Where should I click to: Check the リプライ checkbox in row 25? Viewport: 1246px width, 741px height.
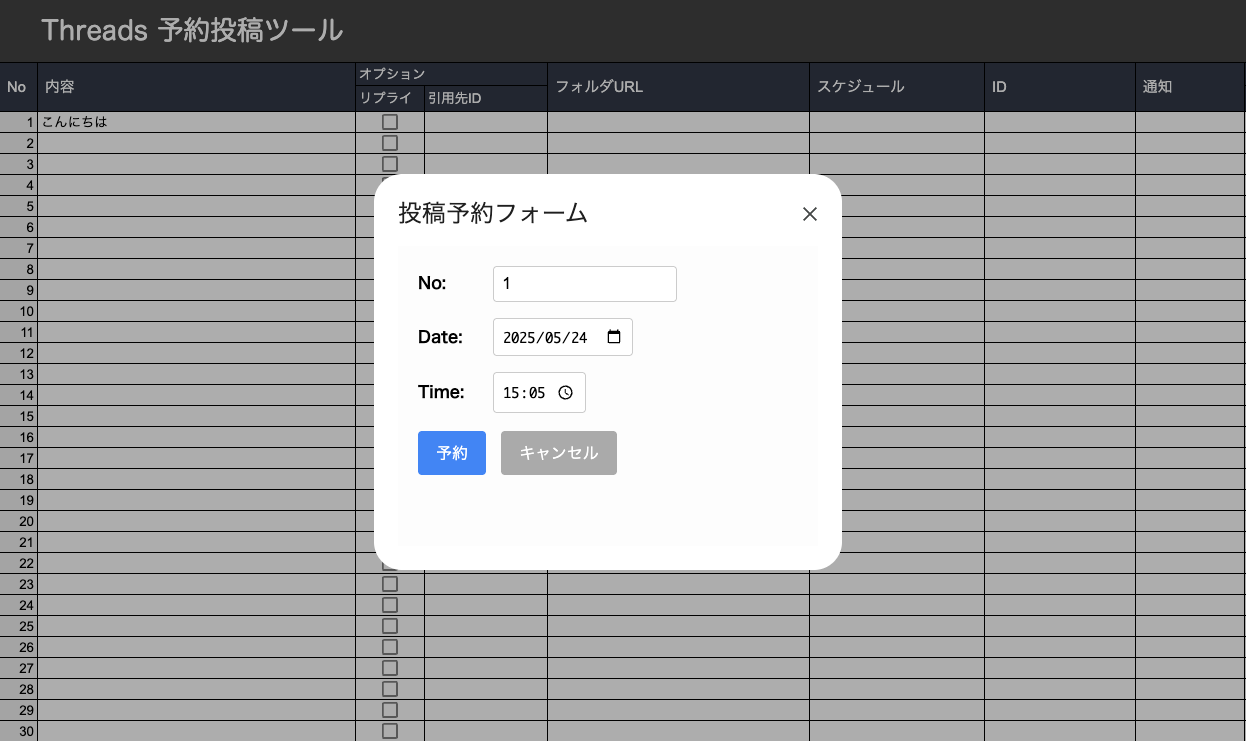coord(390,626)
